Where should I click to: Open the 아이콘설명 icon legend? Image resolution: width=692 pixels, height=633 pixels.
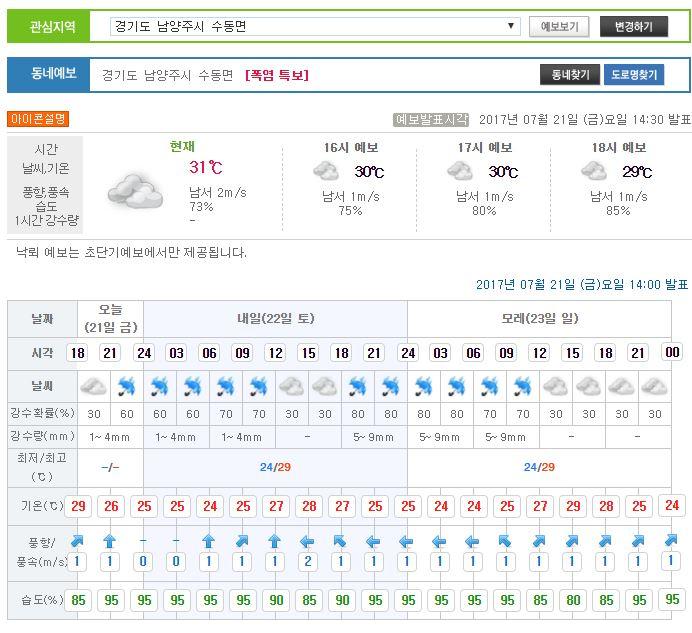tap(38, 119)
